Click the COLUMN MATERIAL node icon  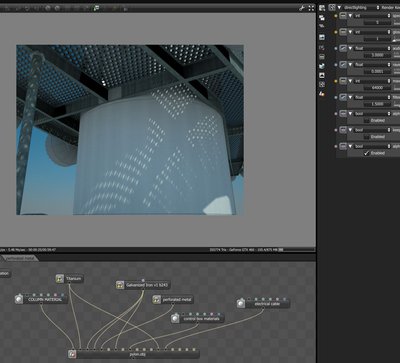pyautogui.click(x=19, y=299)
